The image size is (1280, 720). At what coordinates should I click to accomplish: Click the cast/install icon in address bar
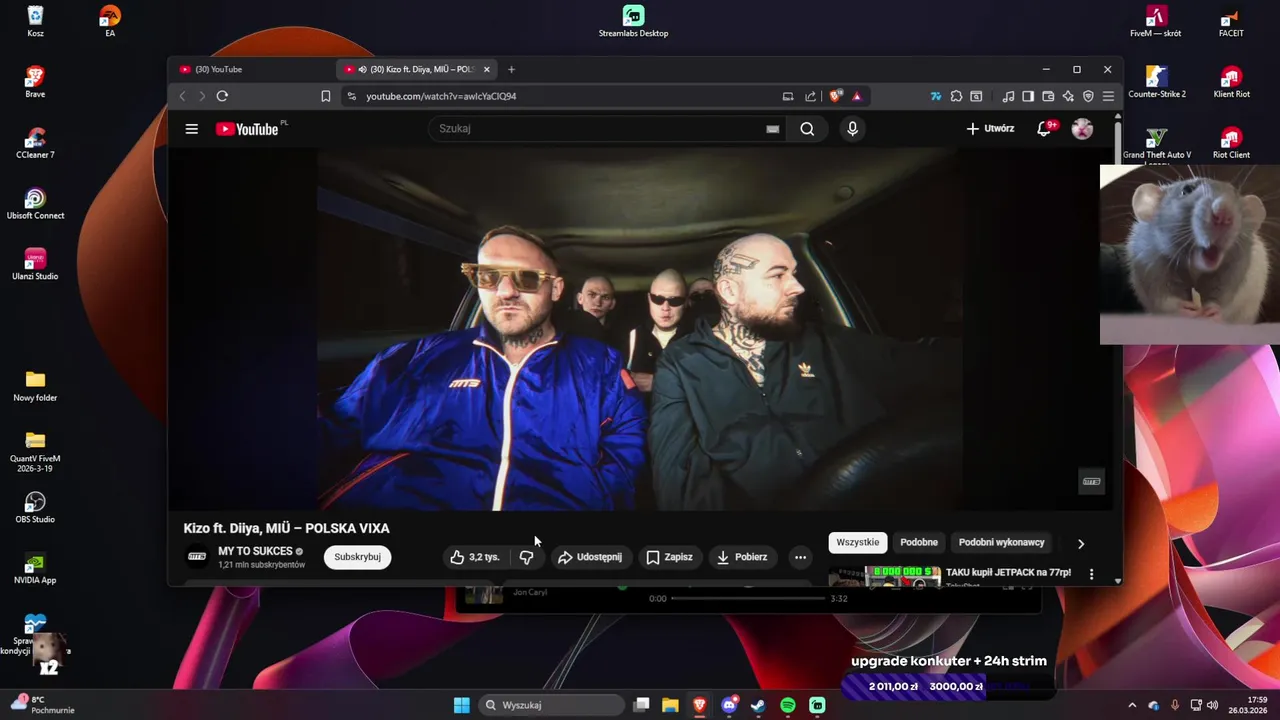point(788,96)
